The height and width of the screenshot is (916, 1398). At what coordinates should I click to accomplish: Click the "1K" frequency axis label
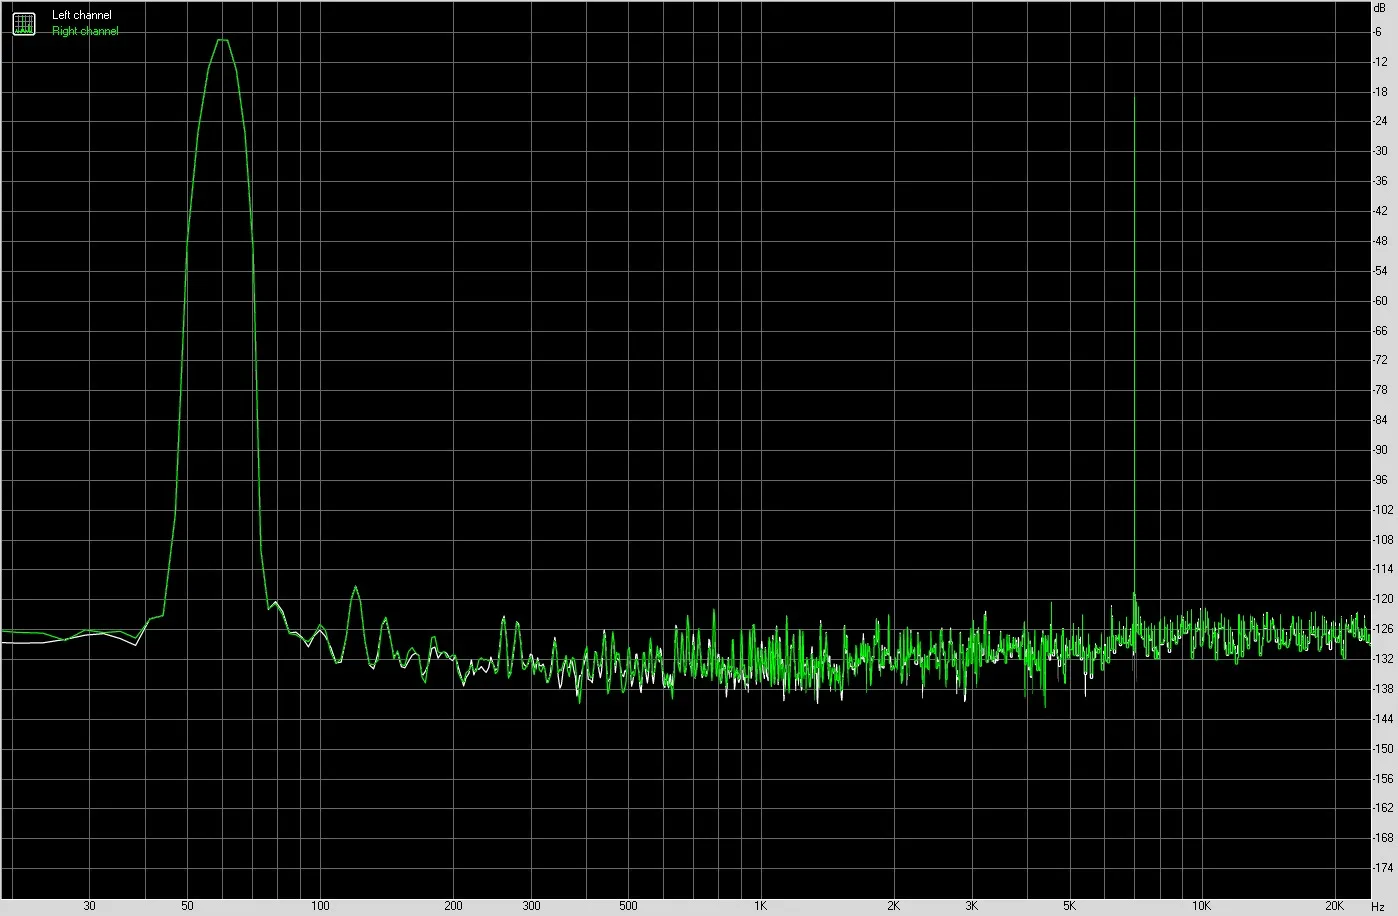click(x=760, y=906)
